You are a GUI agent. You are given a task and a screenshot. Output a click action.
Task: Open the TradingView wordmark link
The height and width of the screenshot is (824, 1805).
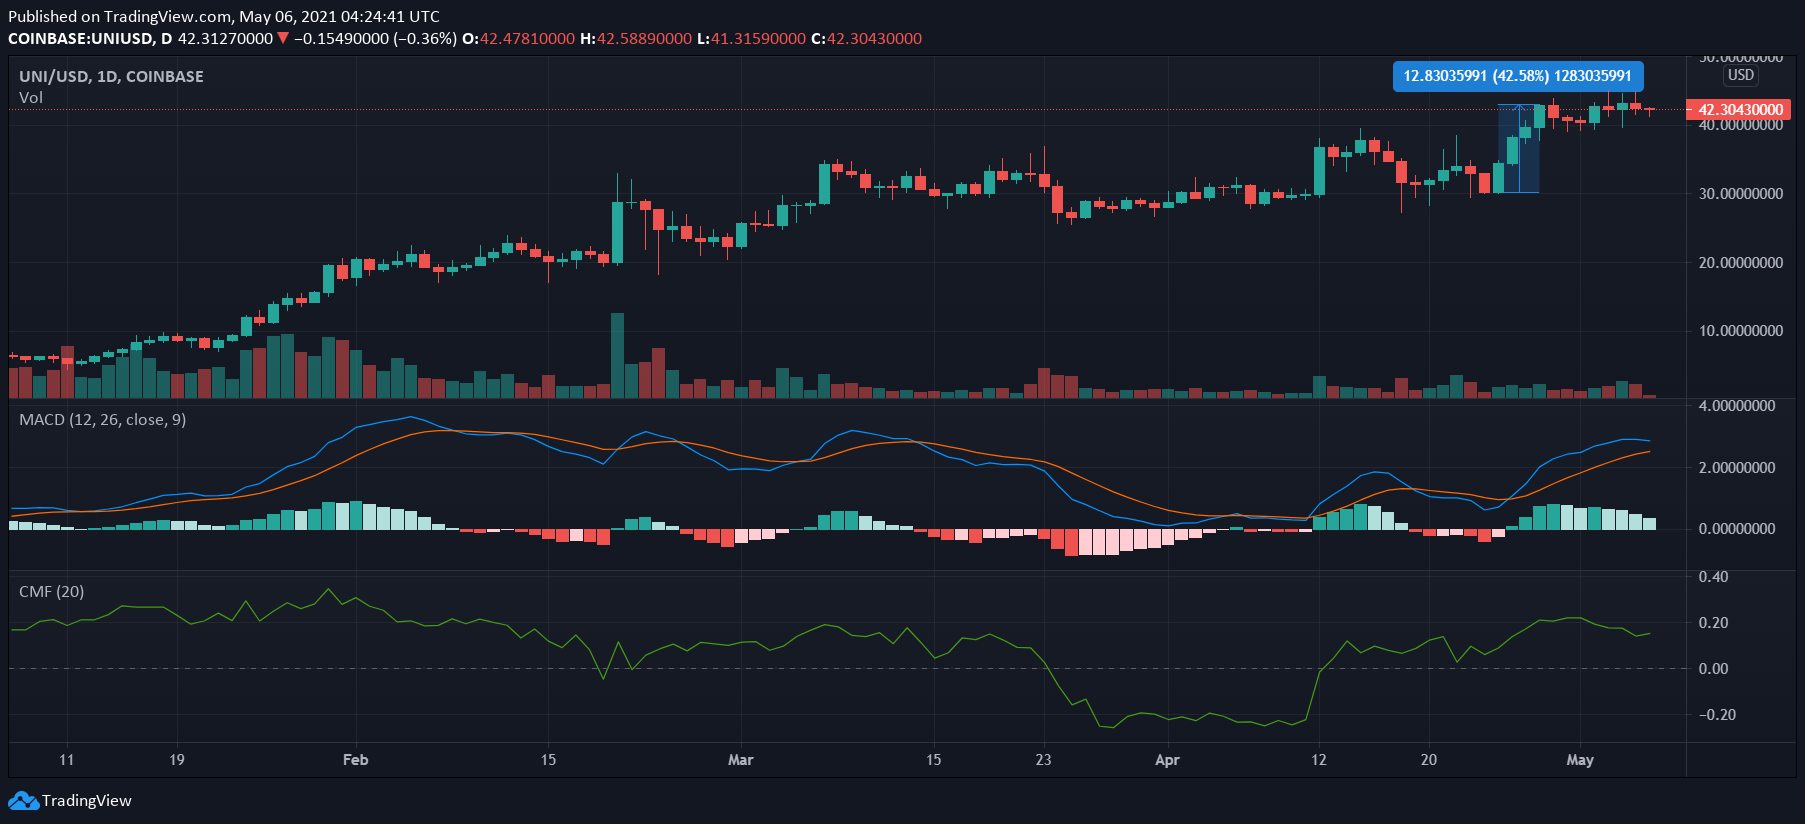(x=87, y=800)
